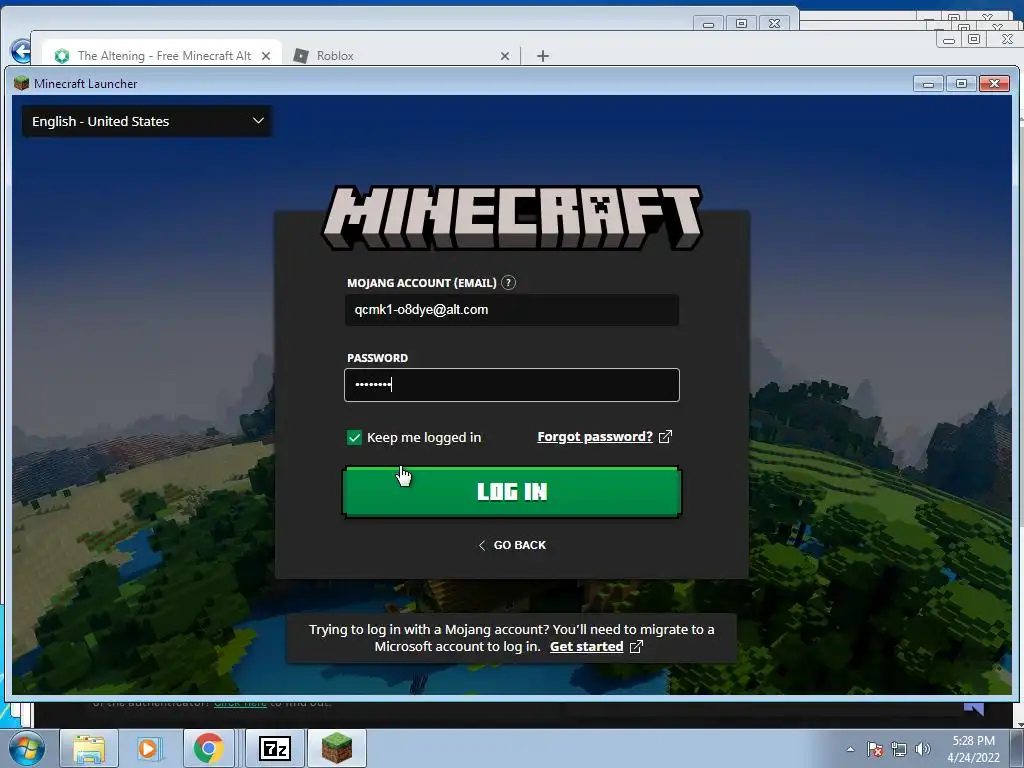Open the Forgot password? link
The image size is (1024, 768).
(x=595, y=436)
